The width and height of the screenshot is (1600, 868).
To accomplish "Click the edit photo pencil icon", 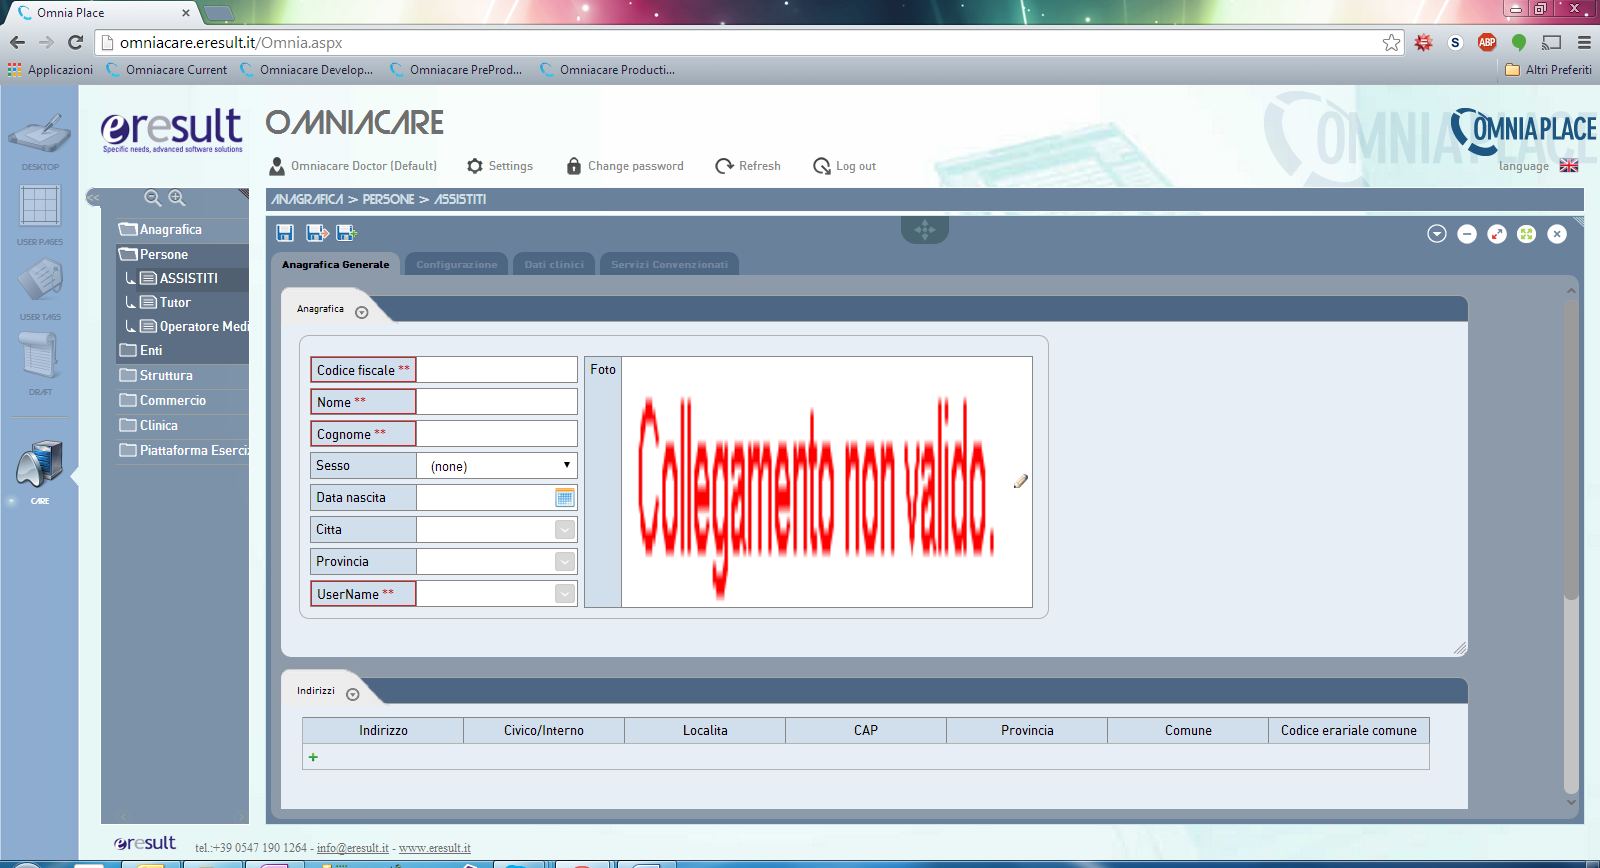I will coord(1020,481).
